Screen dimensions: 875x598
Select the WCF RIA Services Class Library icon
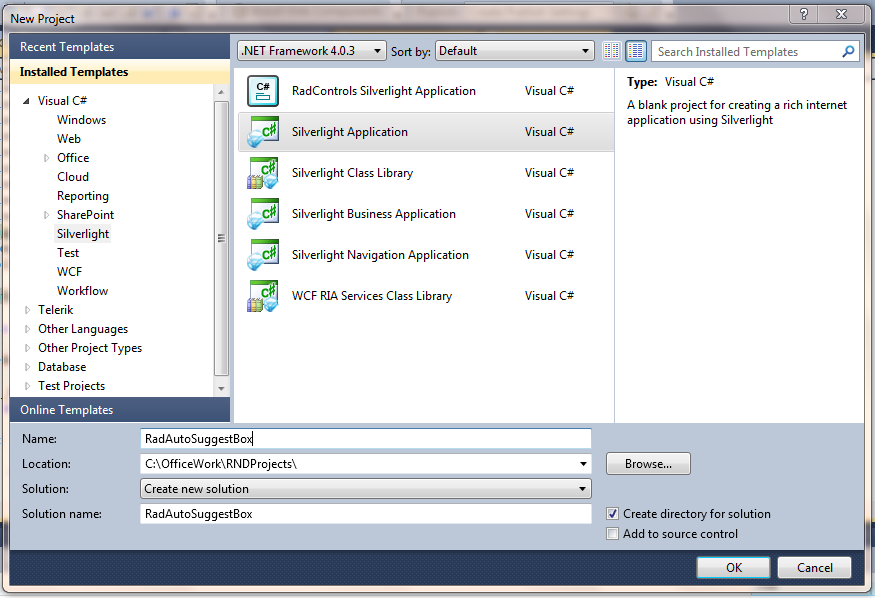pos(263,295)
